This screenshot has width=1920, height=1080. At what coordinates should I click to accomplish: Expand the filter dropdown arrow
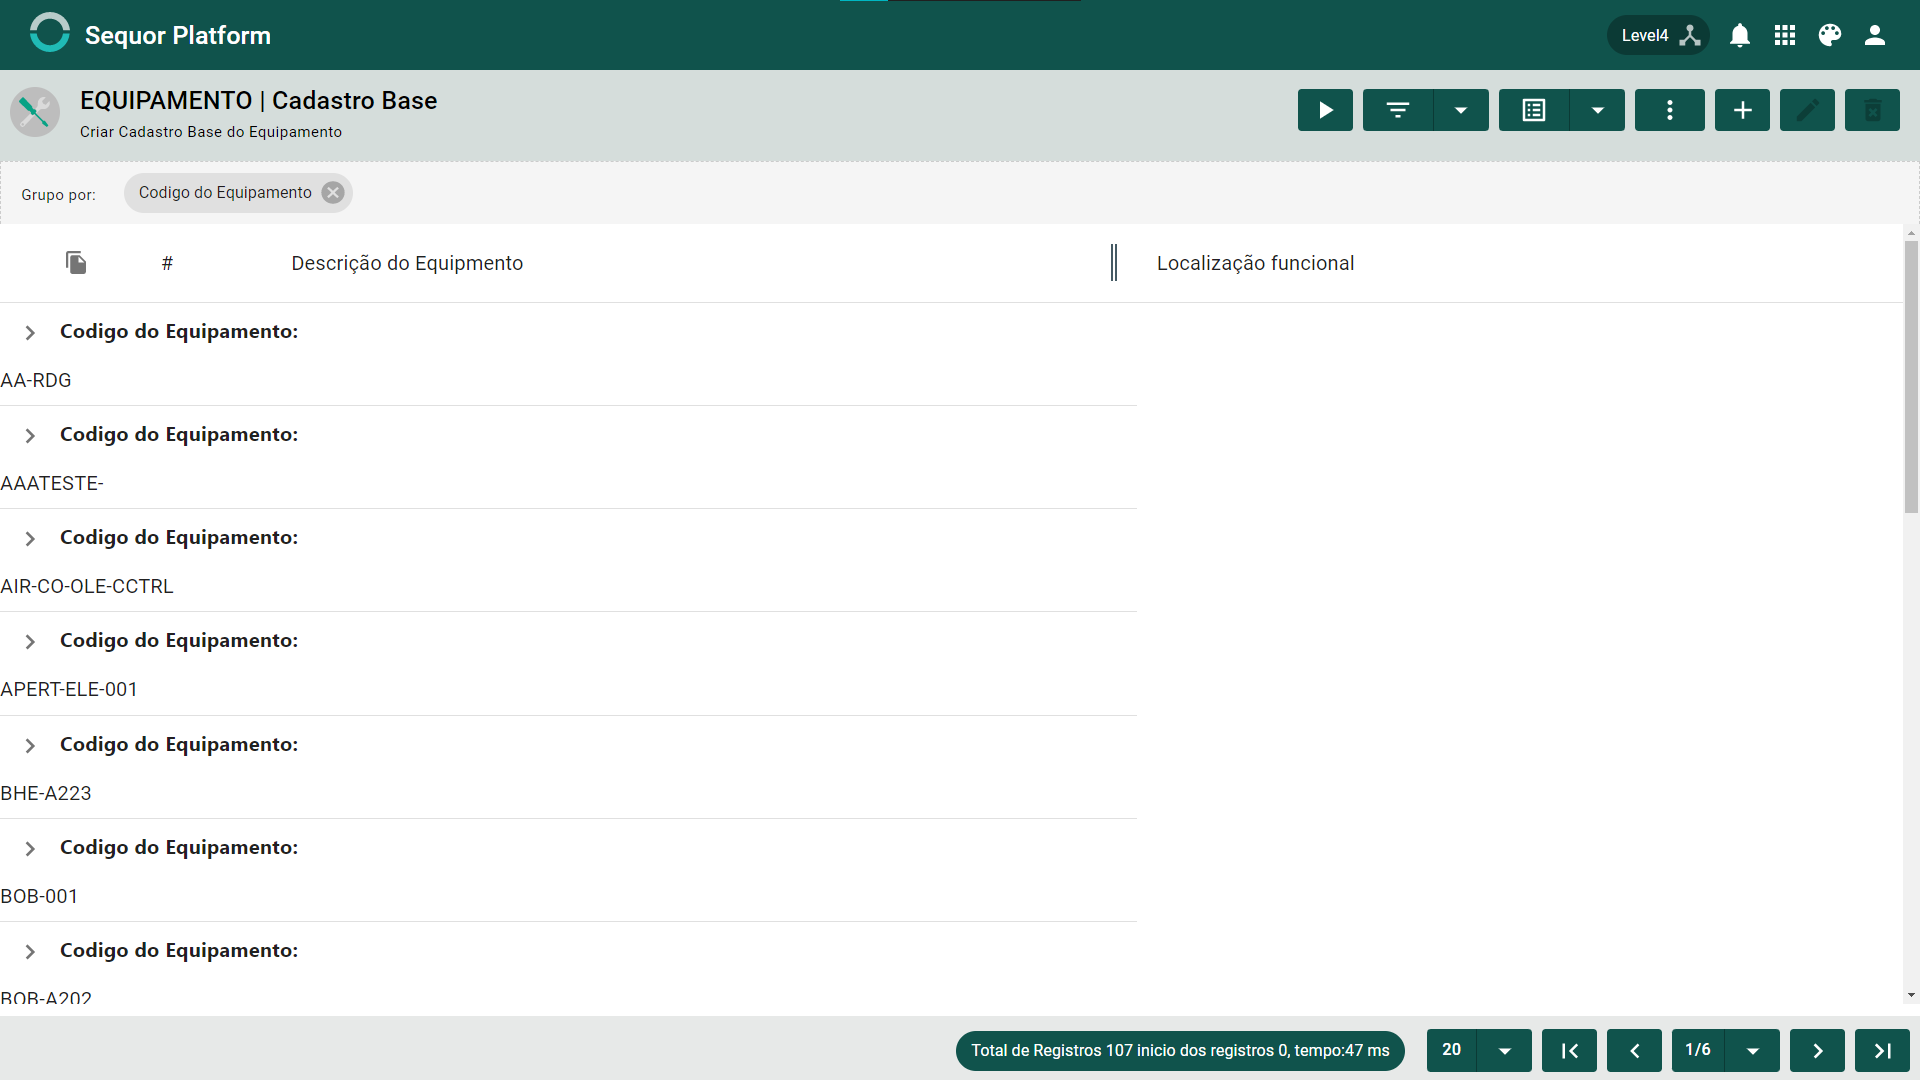(1461, 110)
